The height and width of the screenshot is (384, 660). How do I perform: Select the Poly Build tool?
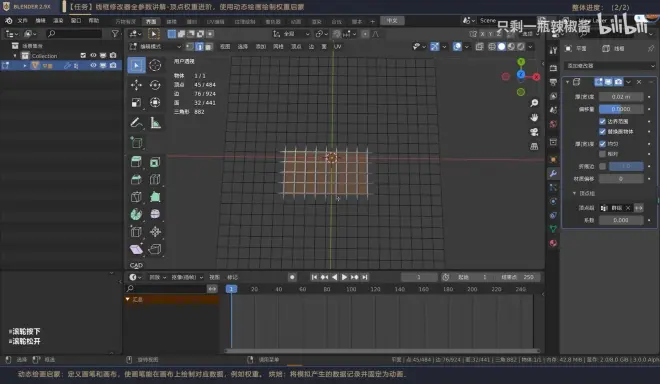[x=155, y=197]
